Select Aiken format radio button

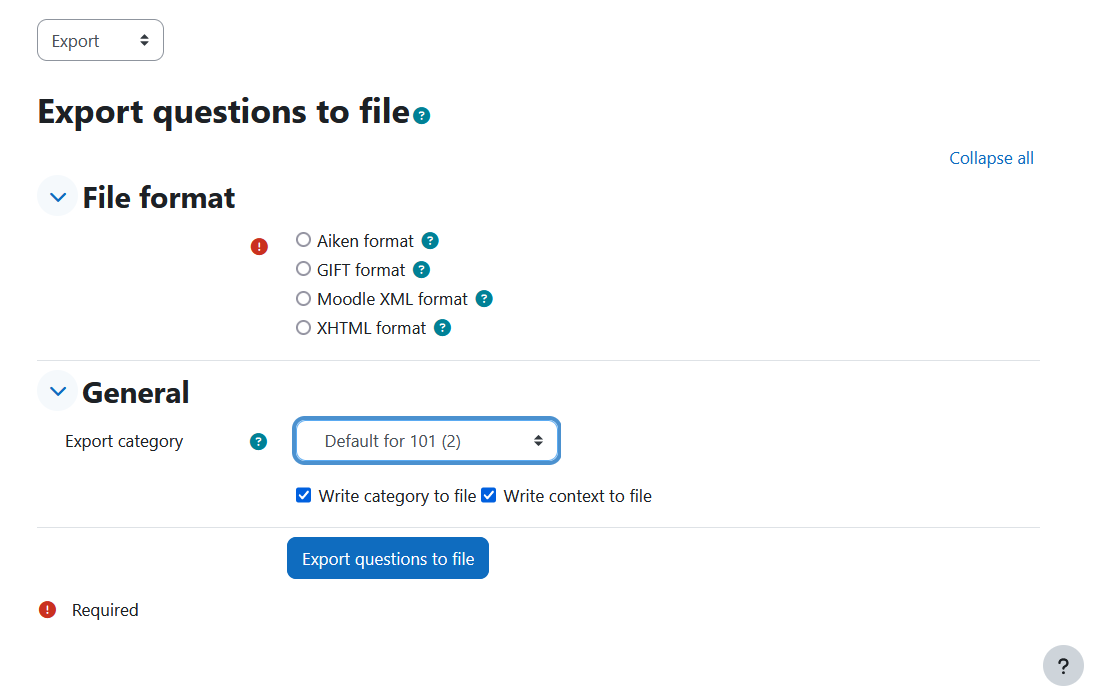pyautogui.click(x=303, y=240)
